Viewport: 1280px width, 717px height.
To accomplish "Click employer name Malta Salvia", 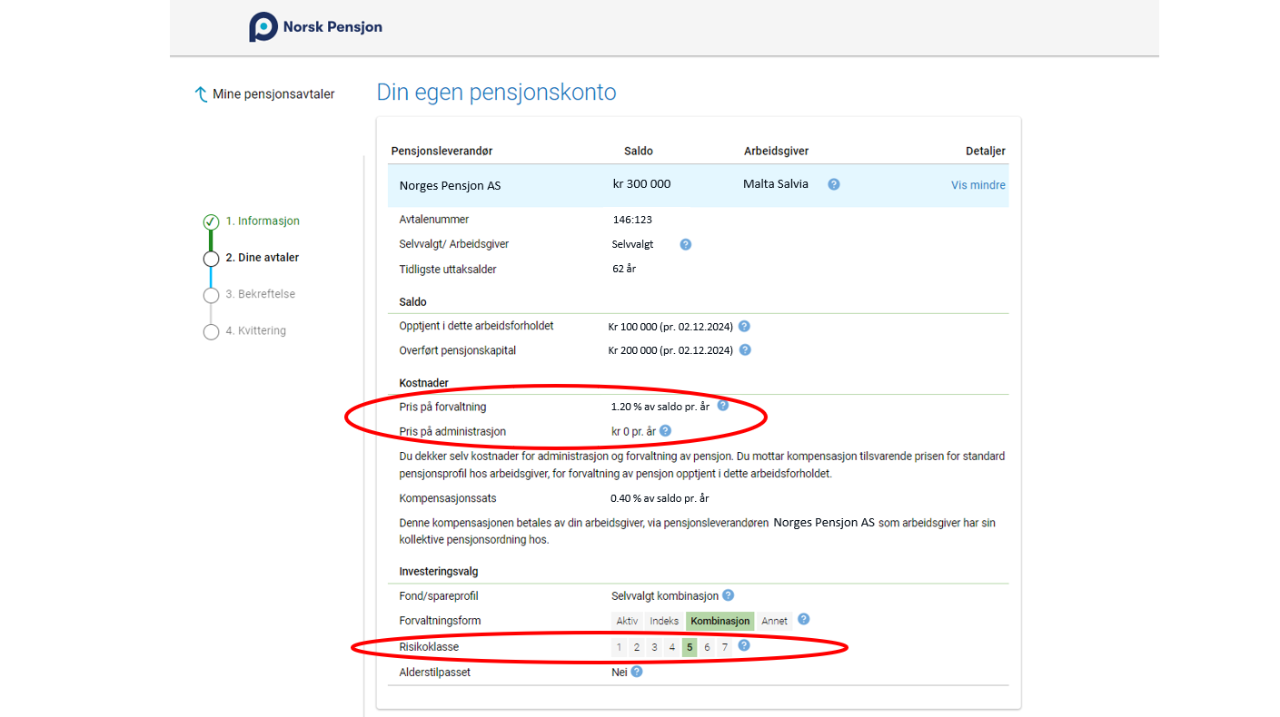I will tap(778, 184).
